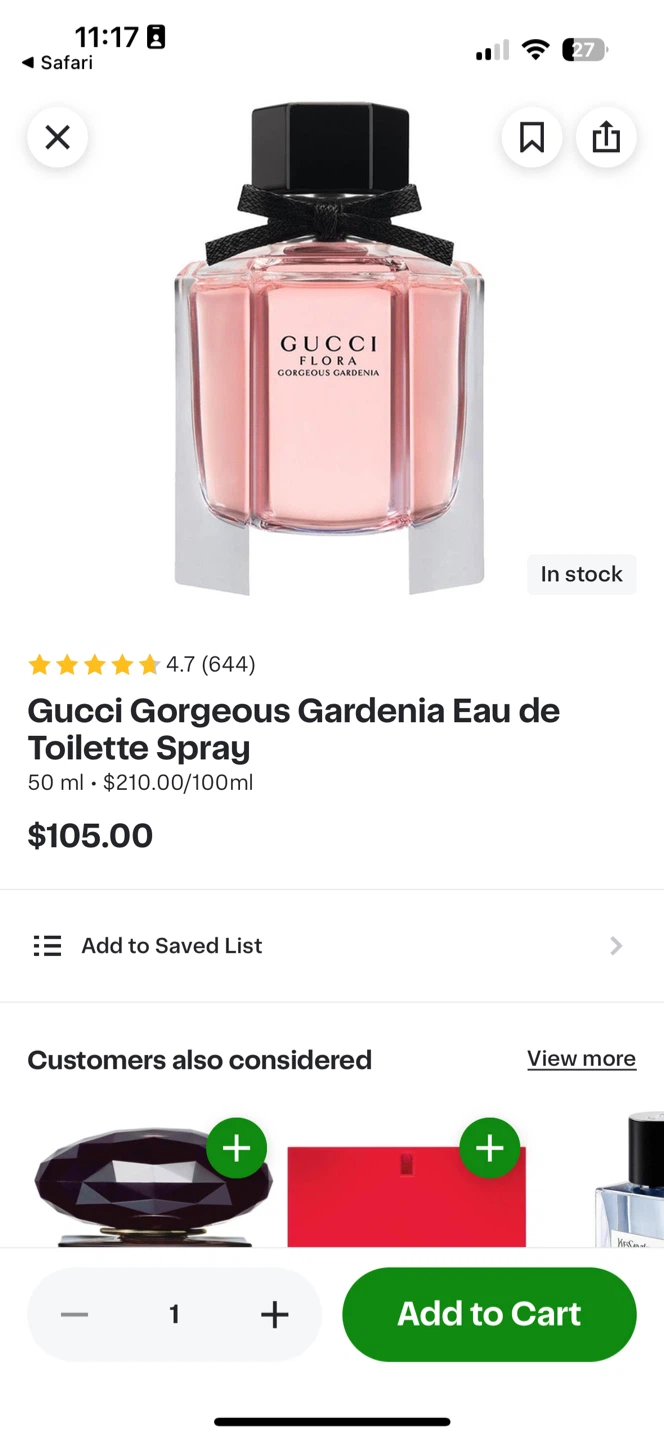Bookmark this Gucci perfume
This screenshot has width=664, height=1440.
531,137
